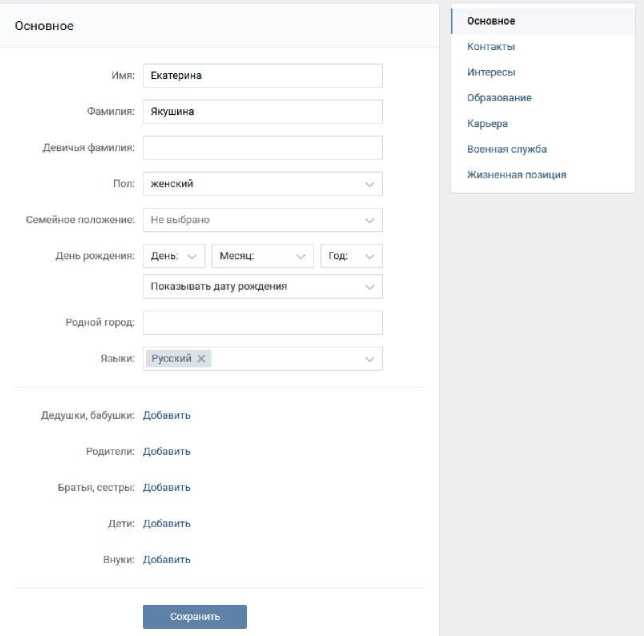Screen dimensions: 644x636
Task: Click the Языки dropdown arrow
Action: pyautogui.click(x=370, y=359)
